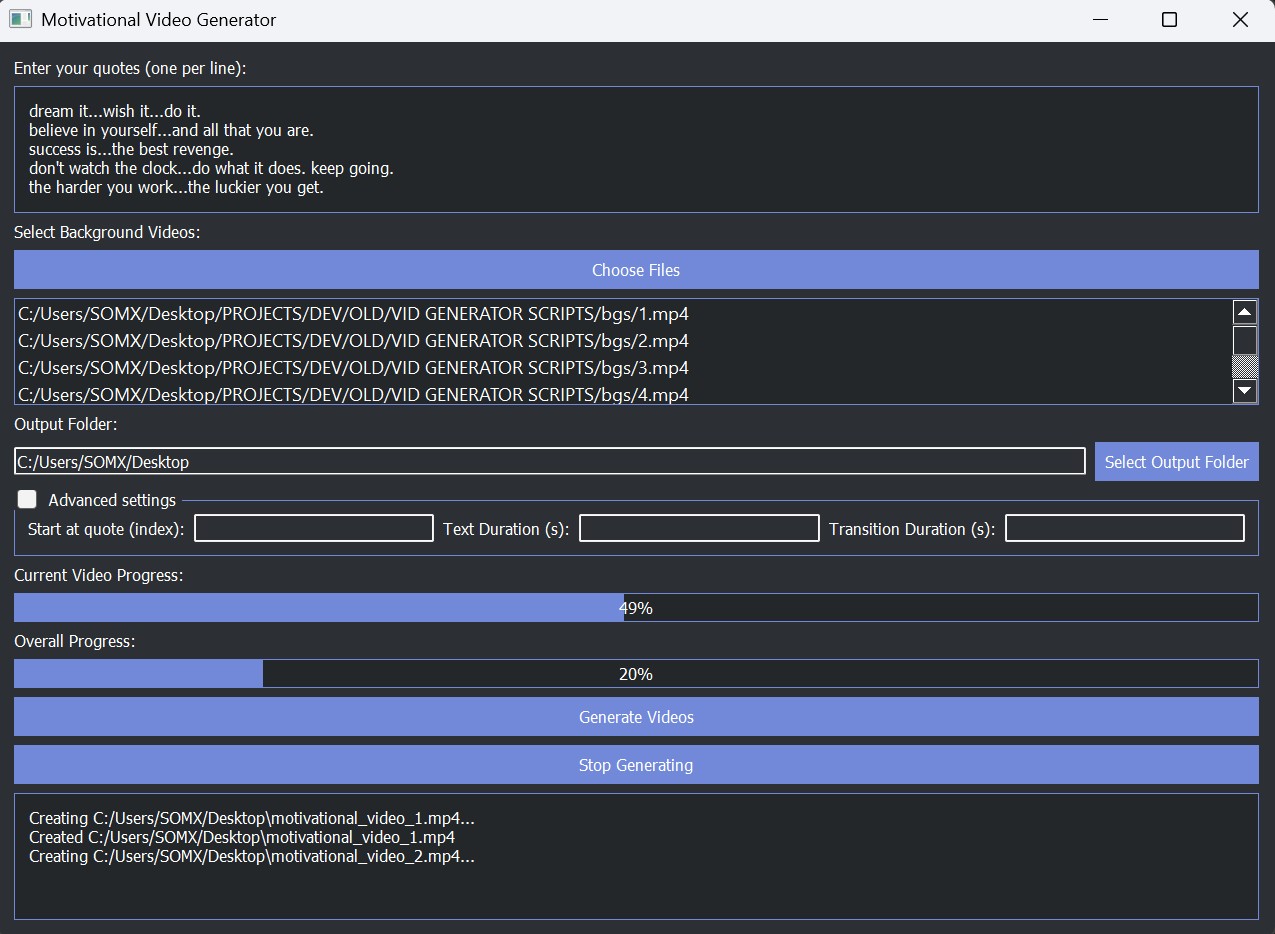Click the 'Current Video Progress:' label

point(99,575)
